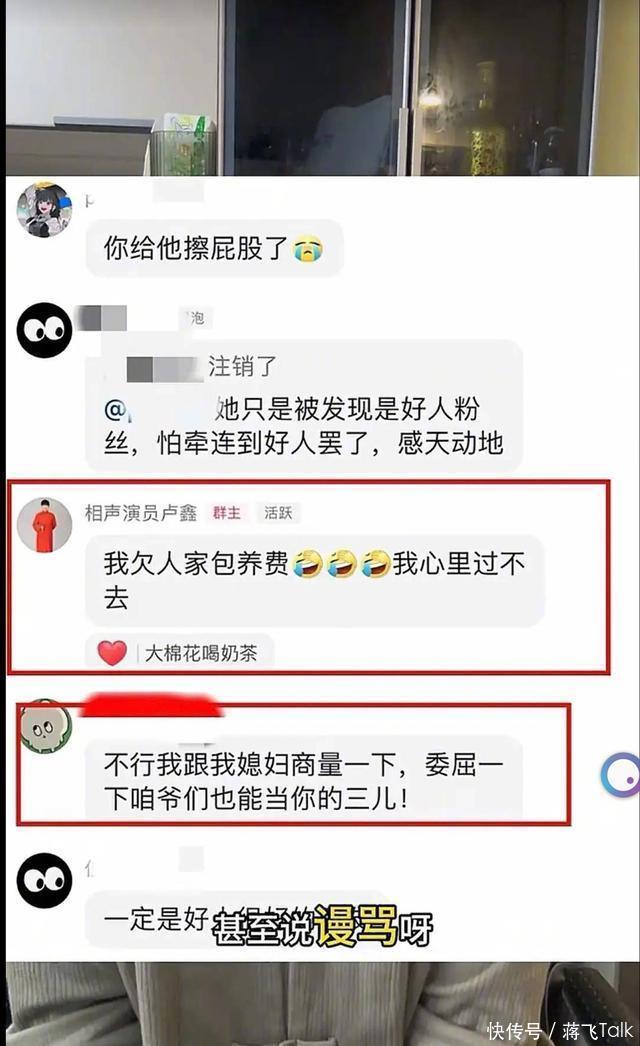Tap the crying emoji in 擦屁股 message
Viewport: 640px width, 1046px height.
coord(308,249)
